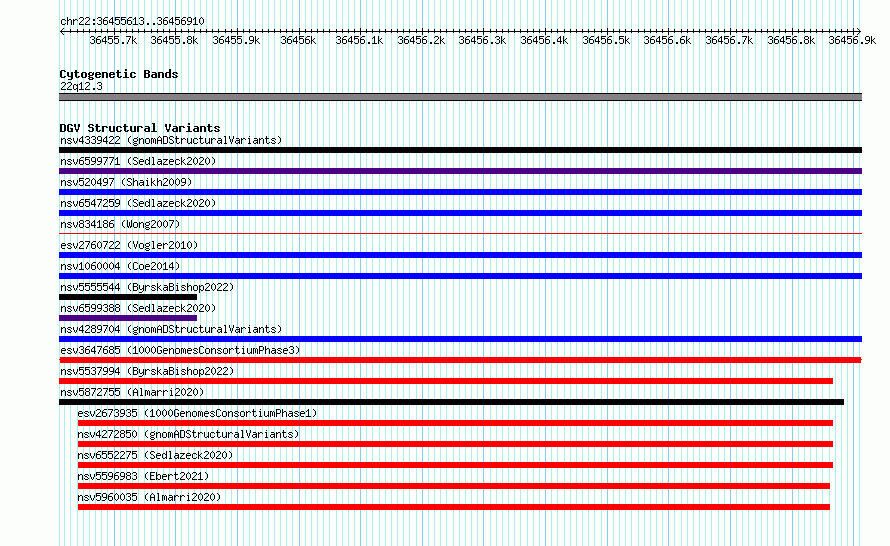Image resolution: width=890 pixels, height=546 pixels.
Task: Select the blue nsv520497 variant bar
Action: pyautogui.click(x=460, y=192)
